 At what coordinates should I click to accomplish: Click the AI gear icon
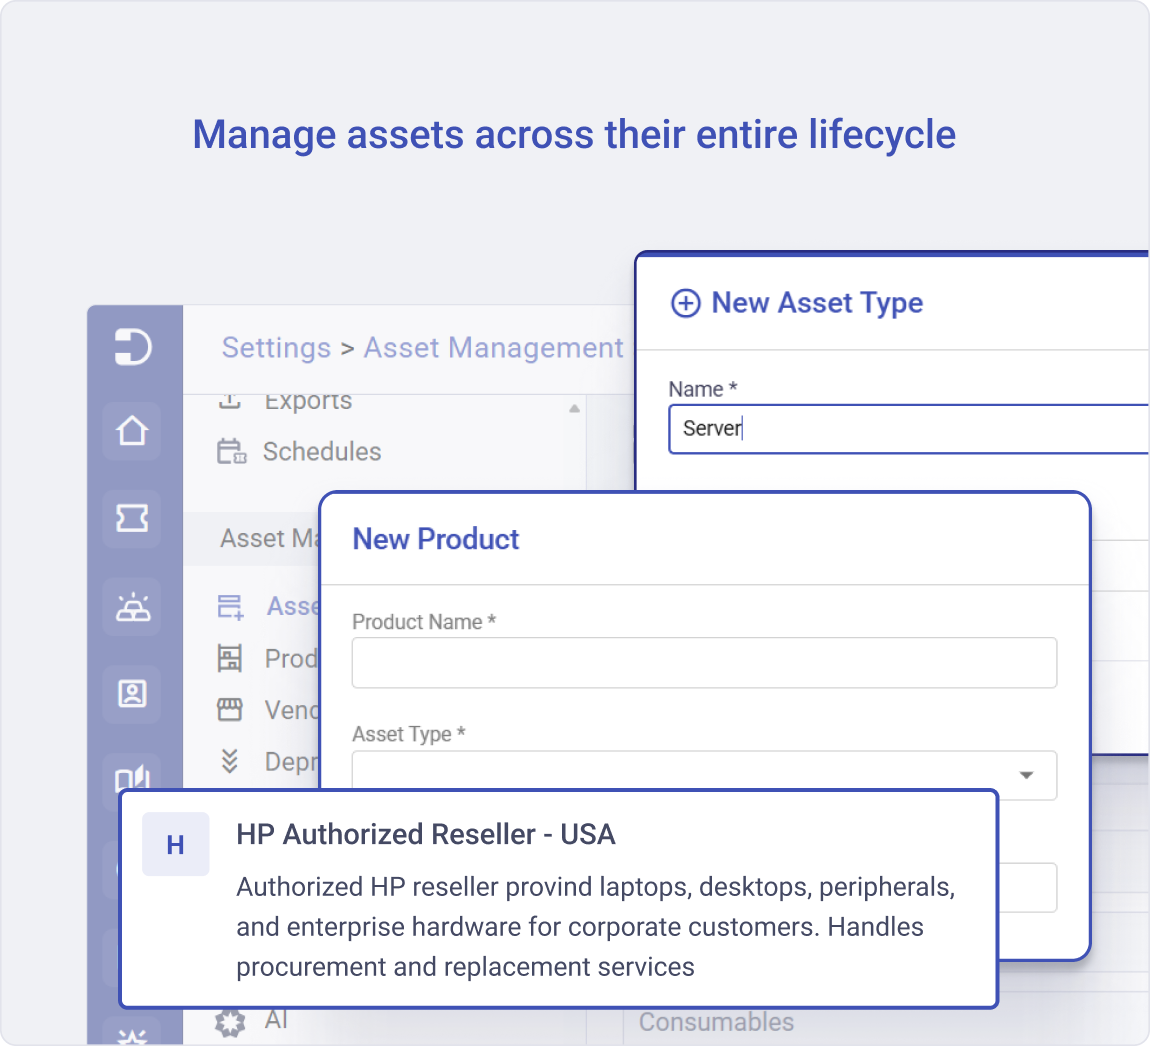(230, 1023)
